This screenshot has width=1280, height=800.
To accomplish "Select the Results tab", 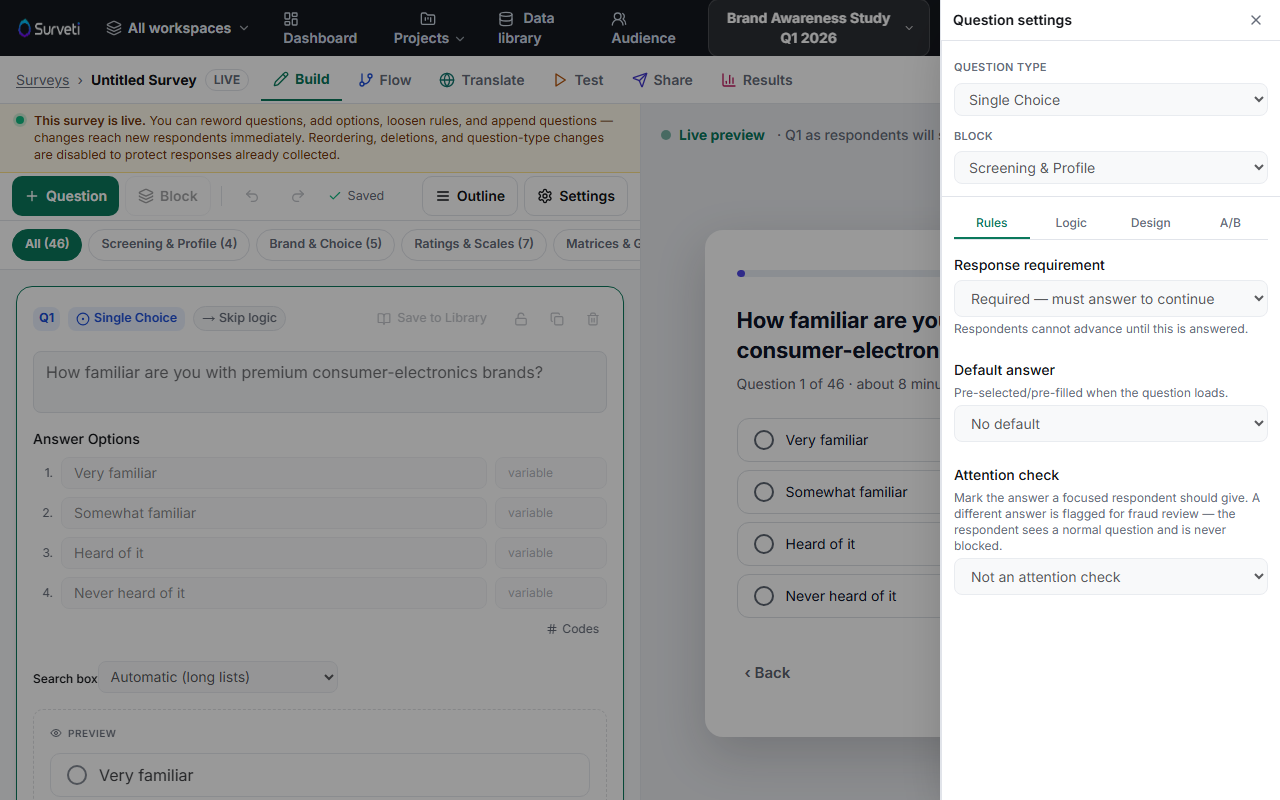I will click(756, 80).
